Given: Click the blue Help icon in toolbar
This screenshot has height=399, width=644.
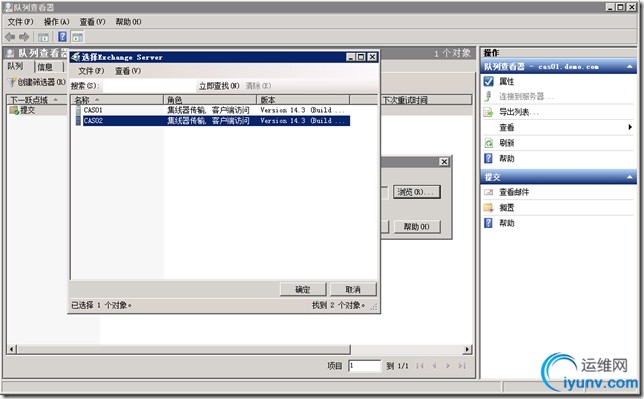Looking at the screenshot, I should tap(62, 37).
